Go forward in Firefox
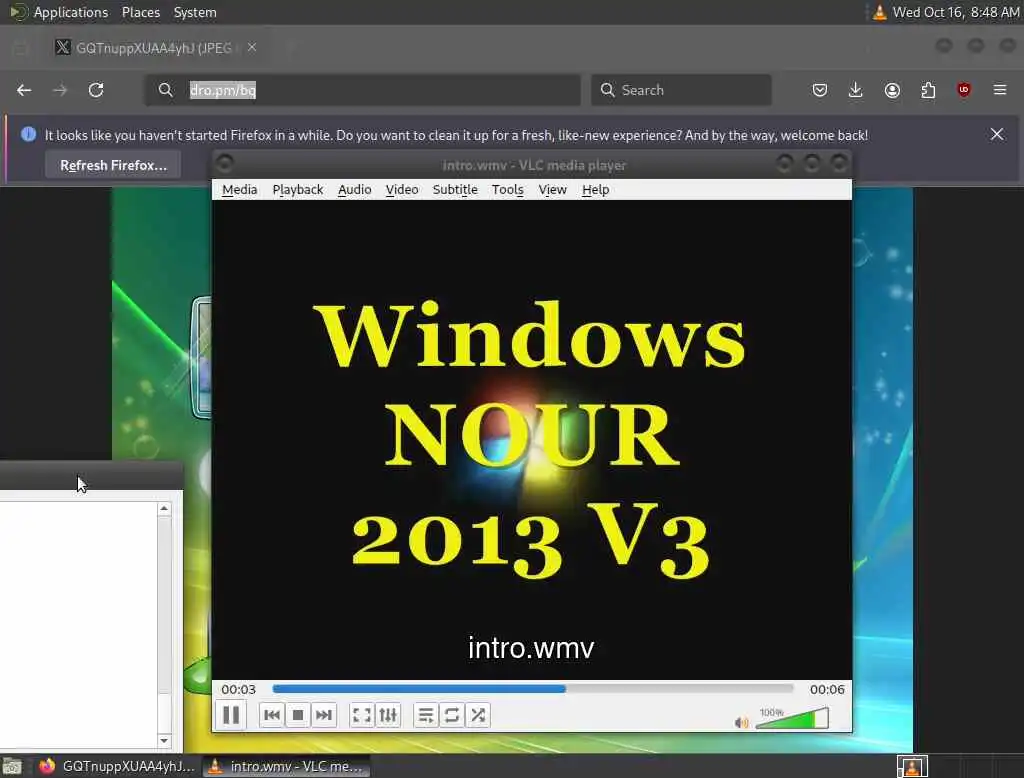This screenshot has width=1024, height=778. pyautogui.click(x=60, y=90)
